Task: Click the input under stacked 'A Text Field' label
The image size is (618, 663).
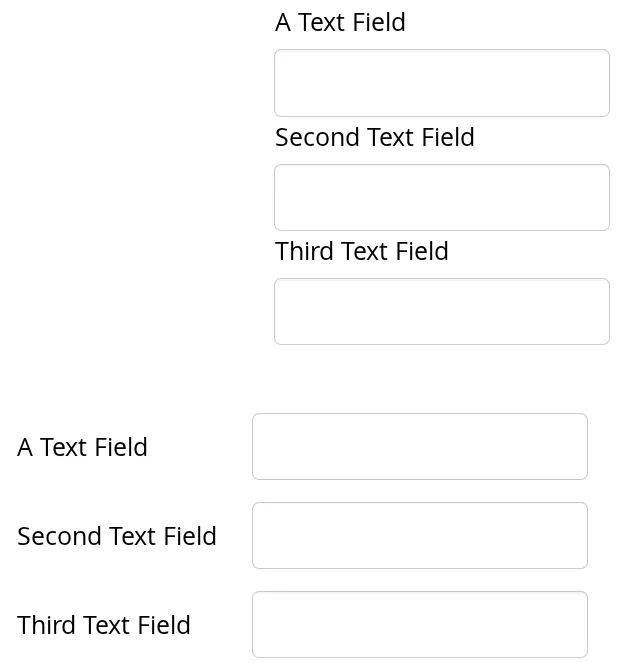Action: pos(441,83)
